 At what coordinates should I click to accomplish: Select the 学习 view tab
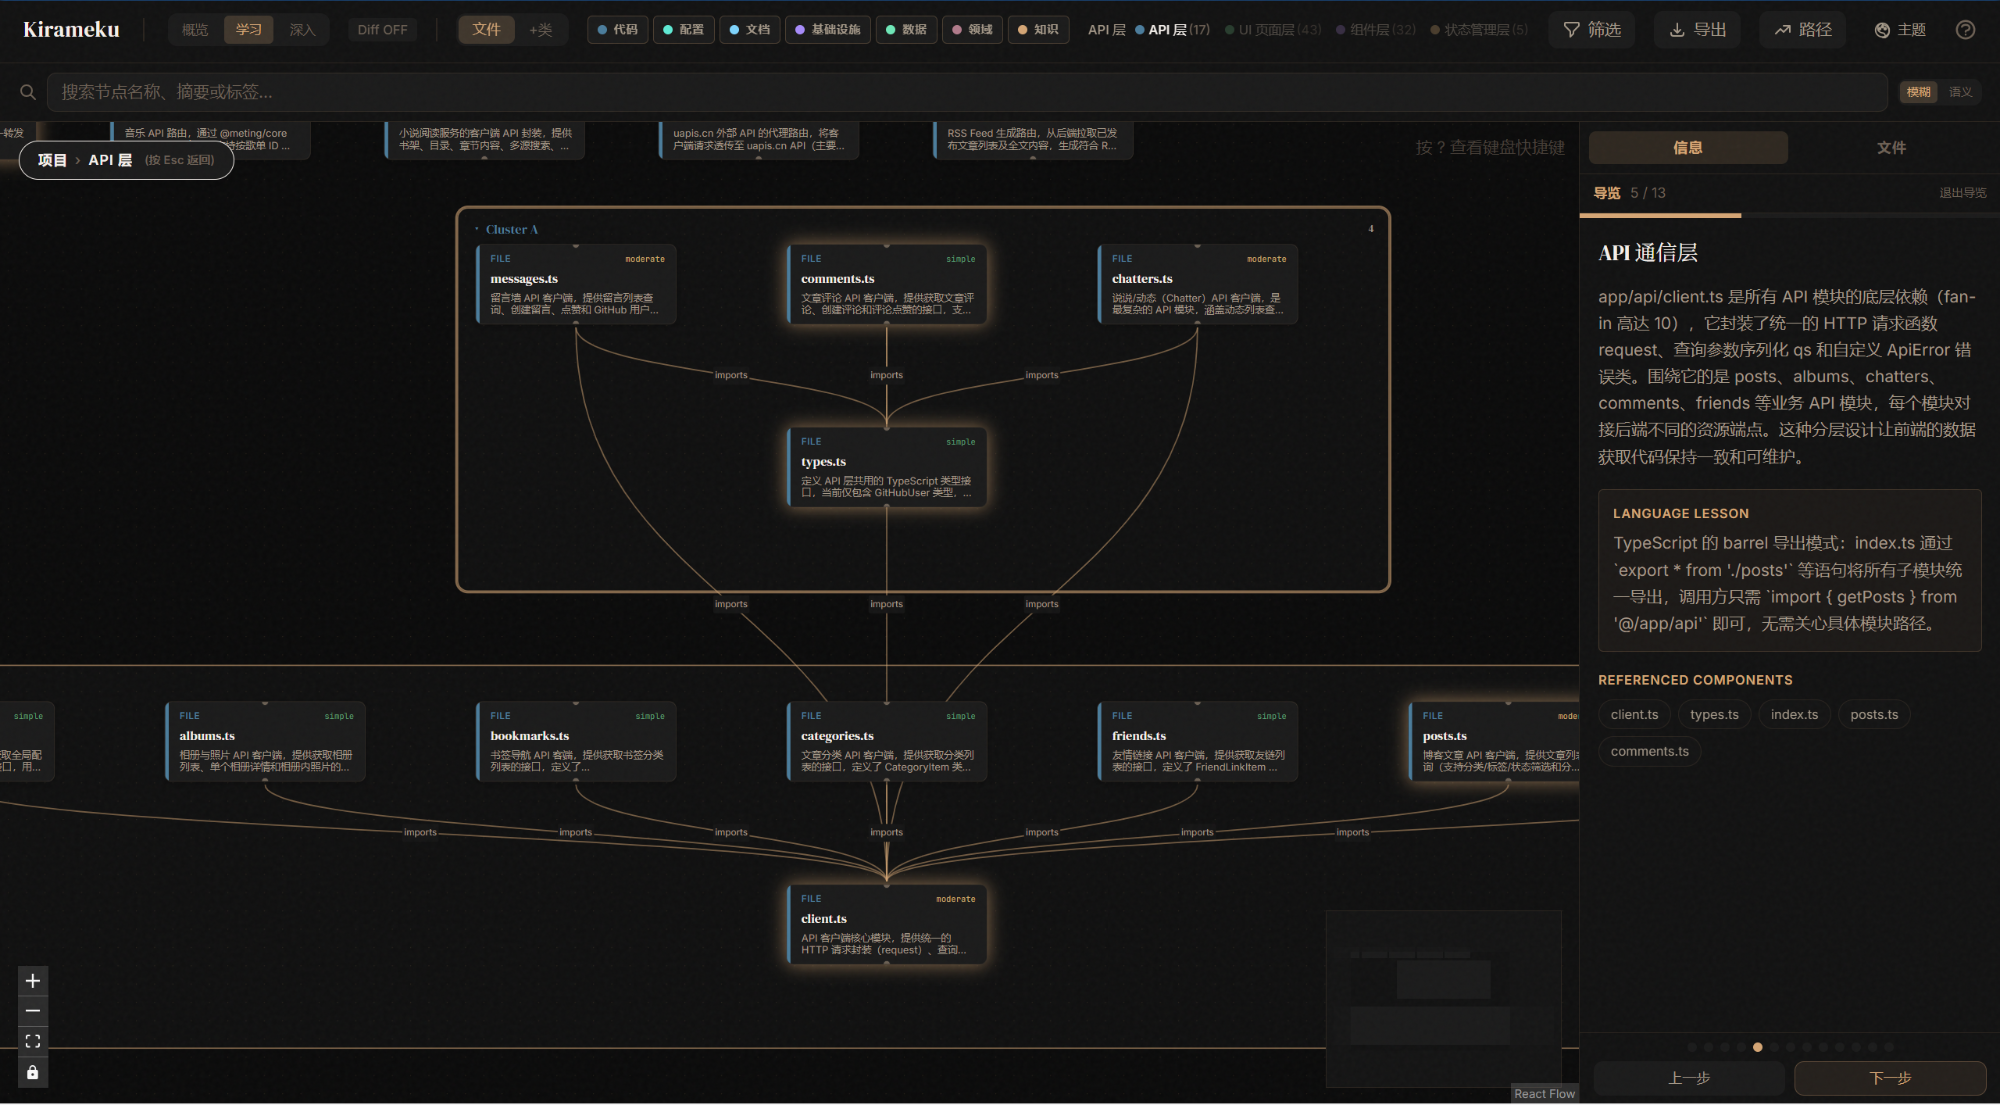click(249, 30)
